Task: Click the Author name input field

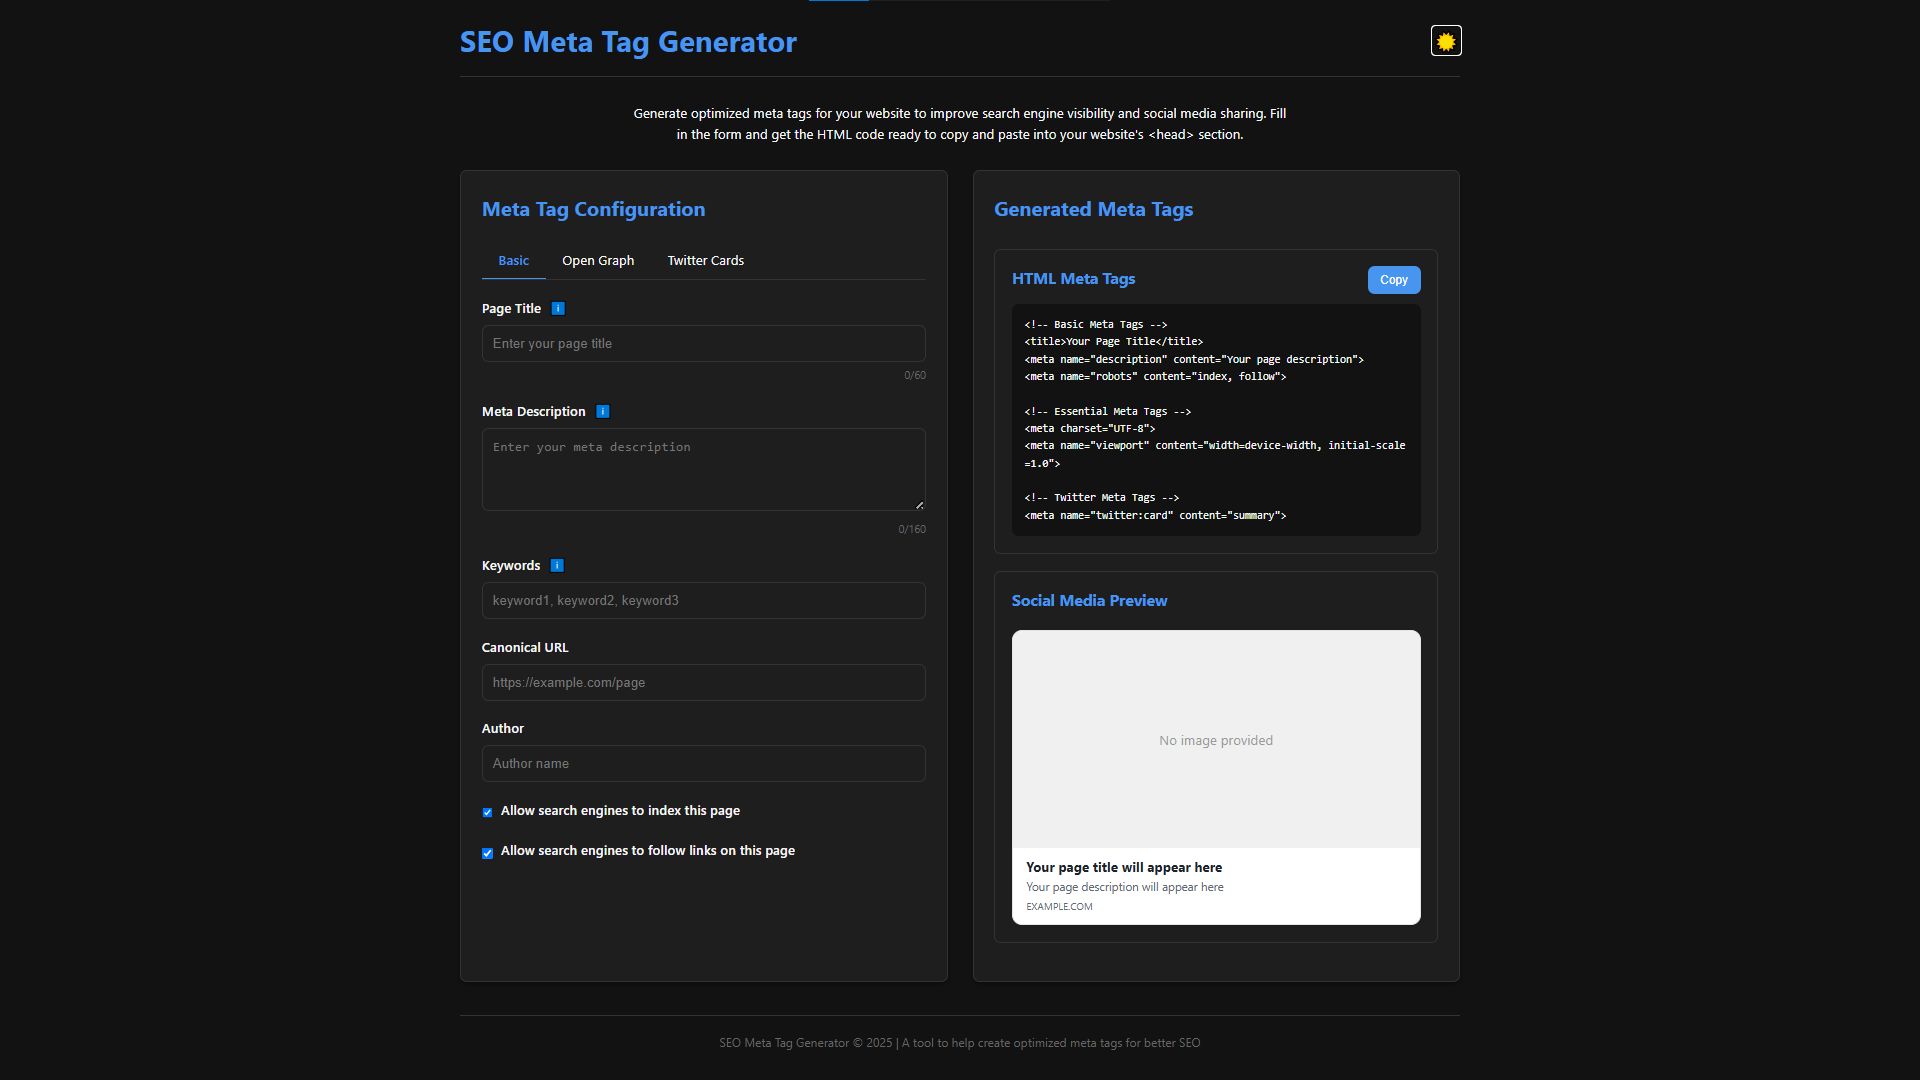Action: [x=703, y=764]
